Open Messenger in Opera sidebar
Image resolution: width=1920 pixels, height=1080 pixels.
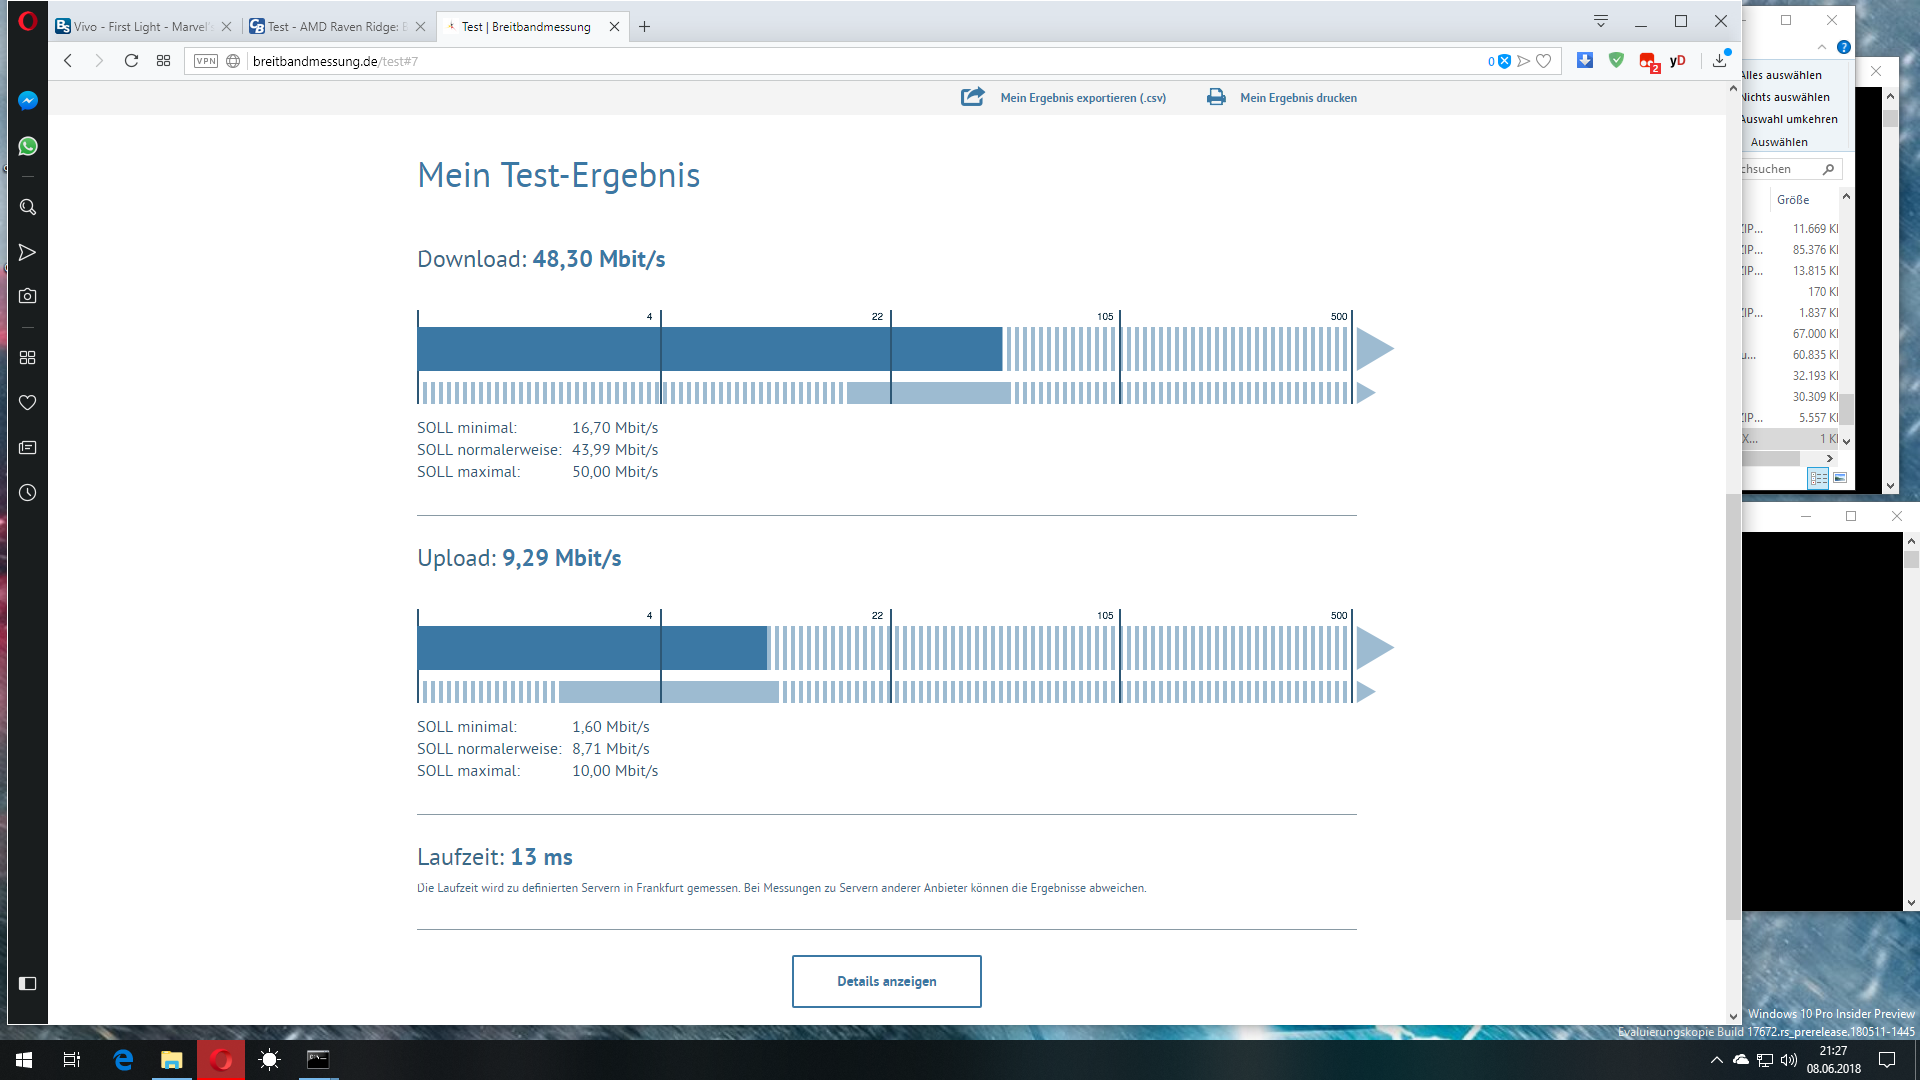28,100
